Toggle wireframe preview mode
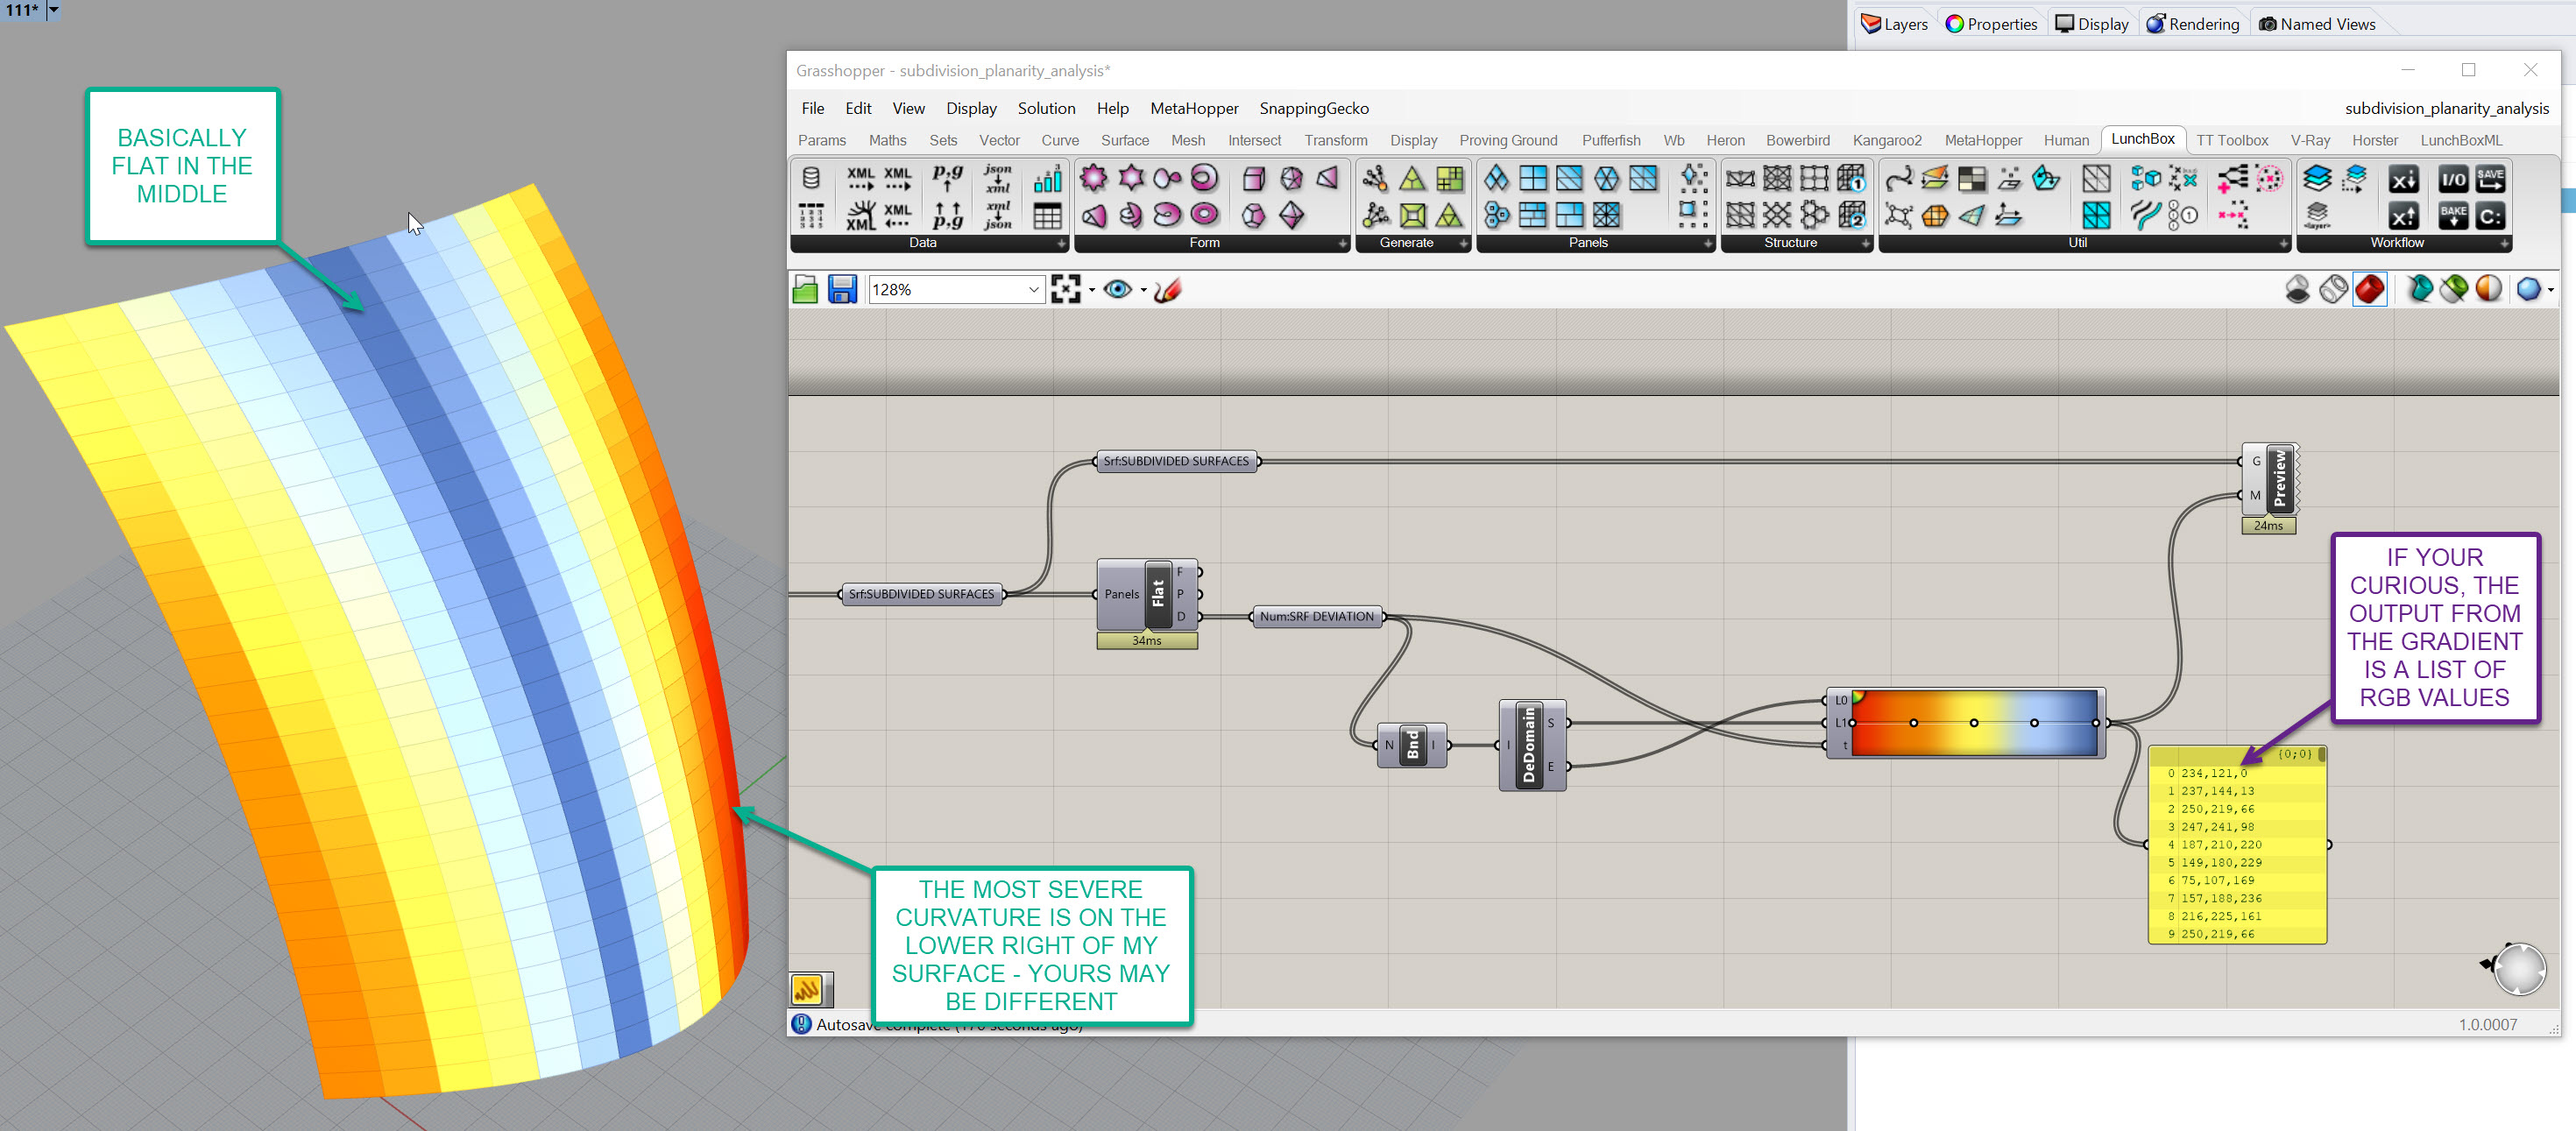This screenshot has width=2576, height=1131. (x=2333, y=290)
